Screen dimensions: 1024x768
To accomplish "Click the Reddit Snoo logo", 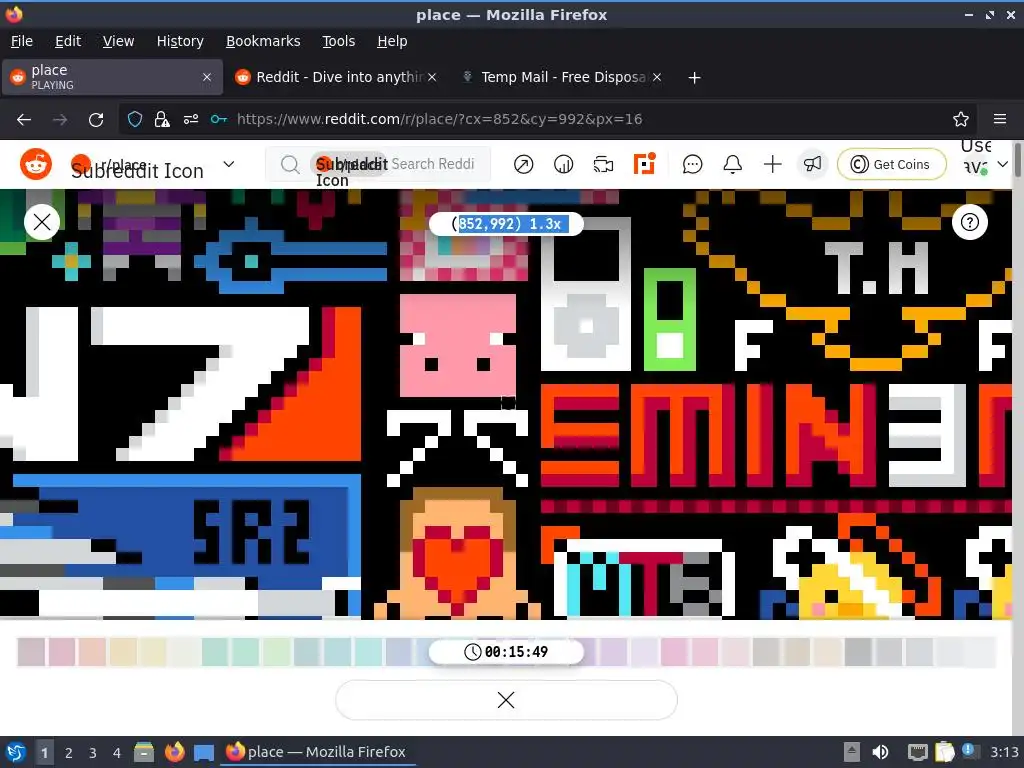I will (36, 164).
